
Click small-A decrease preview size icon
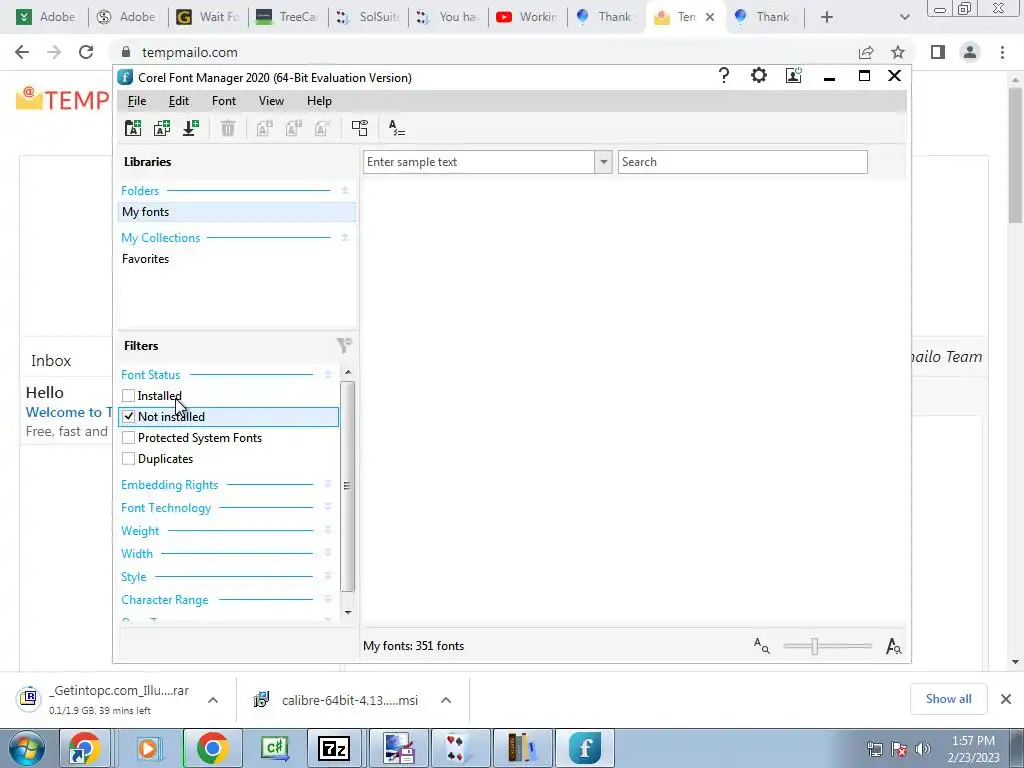pyautogui.click(x=761, y=646)
